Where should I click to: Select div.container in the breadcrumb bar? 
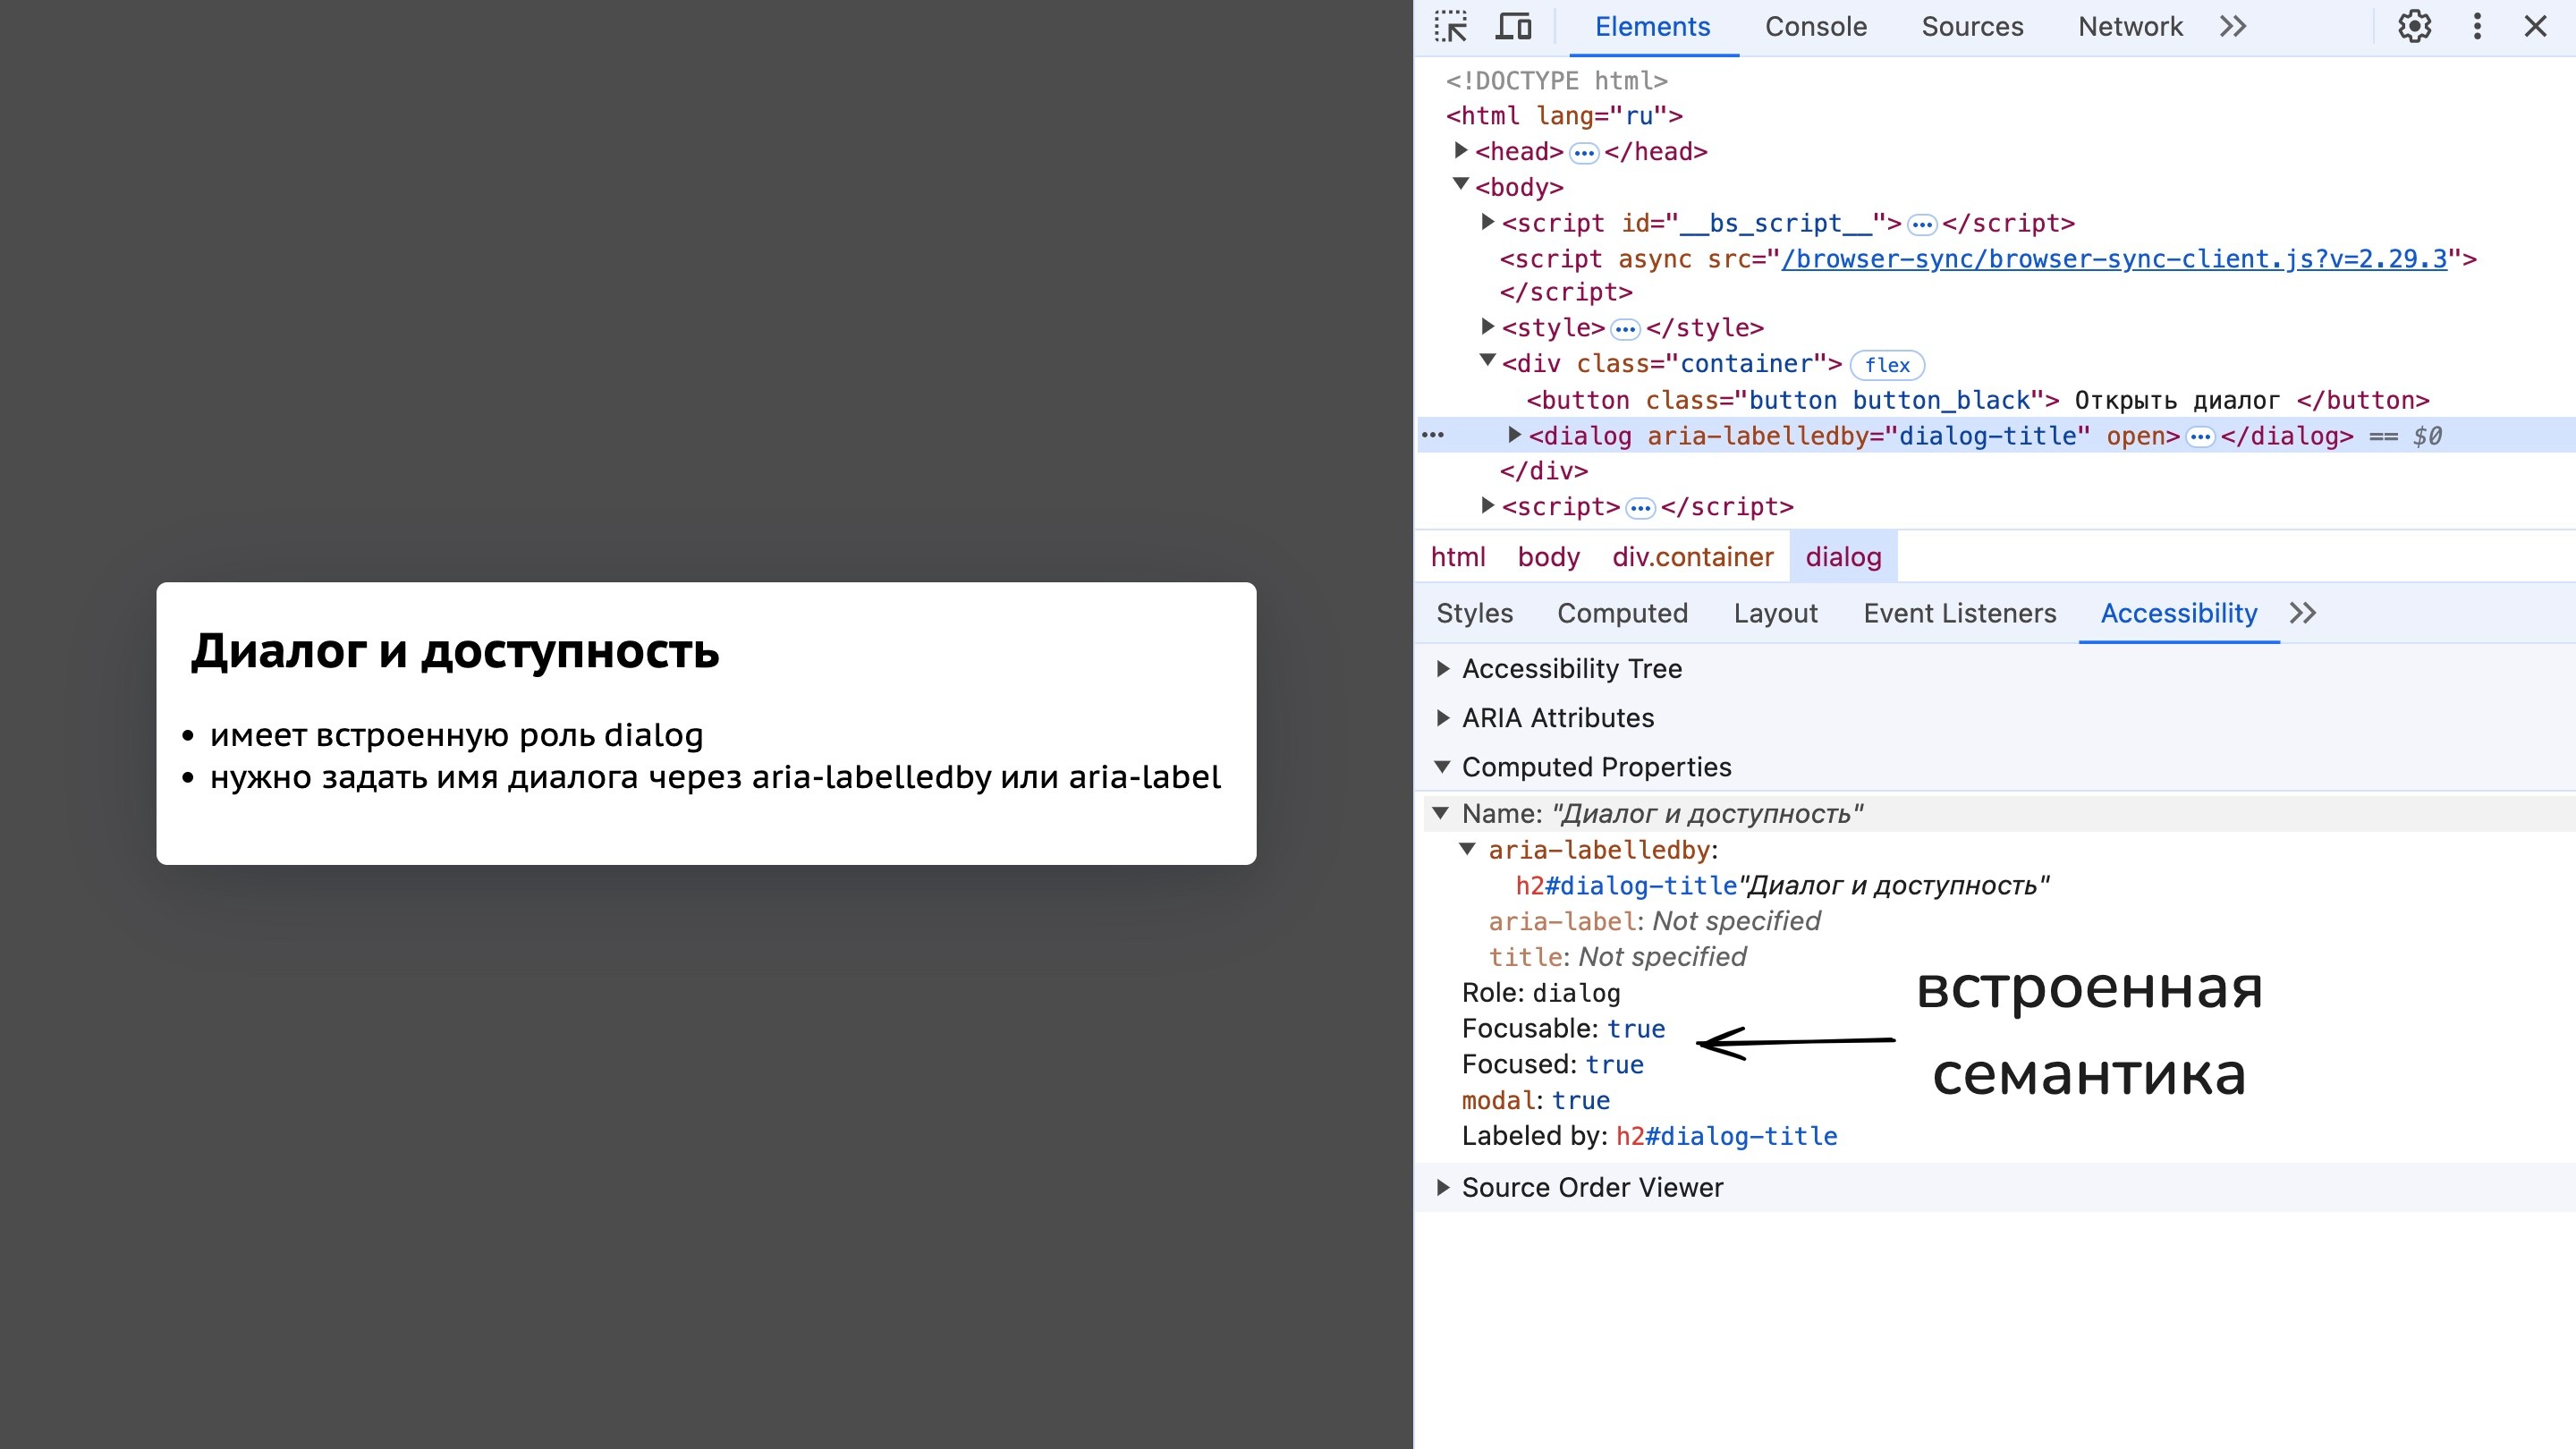(1692, 557)
